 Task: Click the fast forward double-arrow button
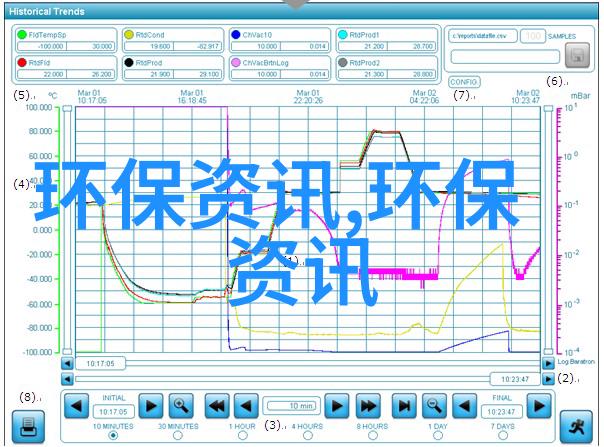click(368, 406)
